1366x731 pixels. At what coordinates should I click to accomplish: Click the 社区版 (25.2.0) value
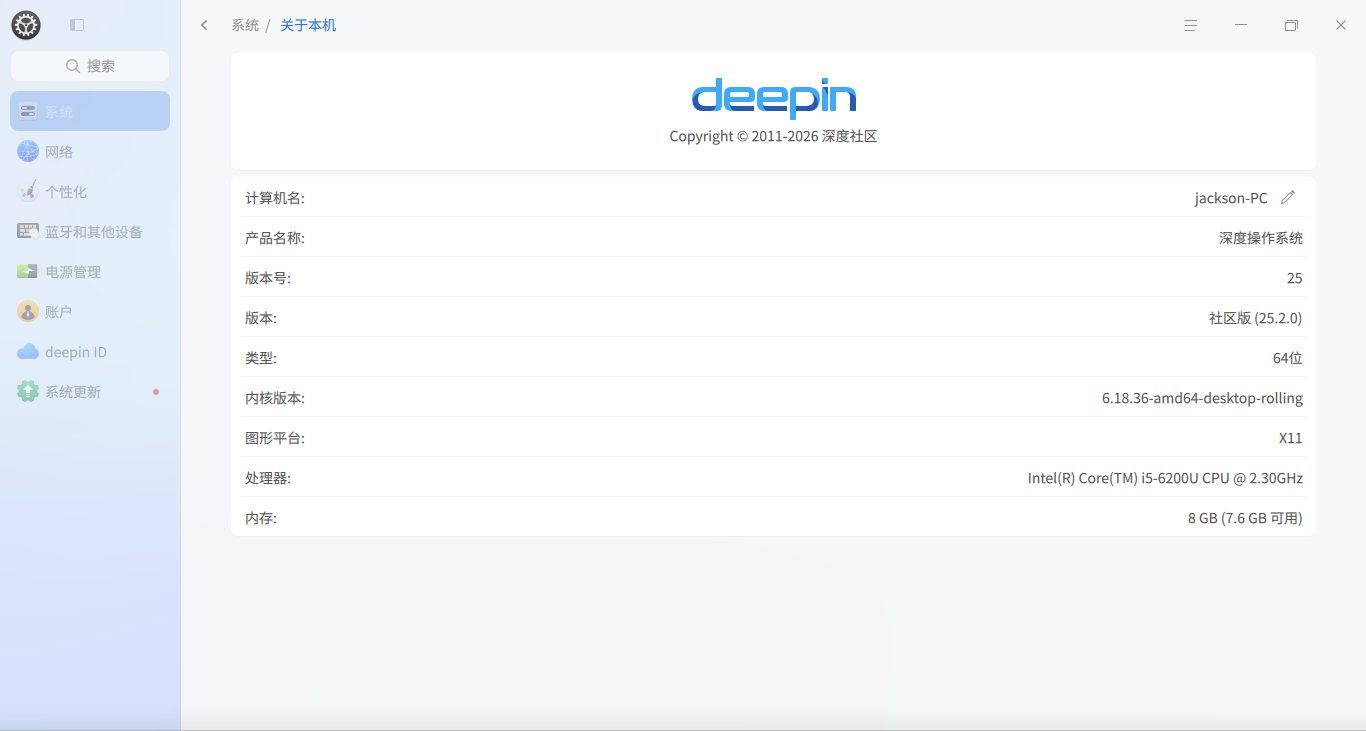pos(1256,318)
